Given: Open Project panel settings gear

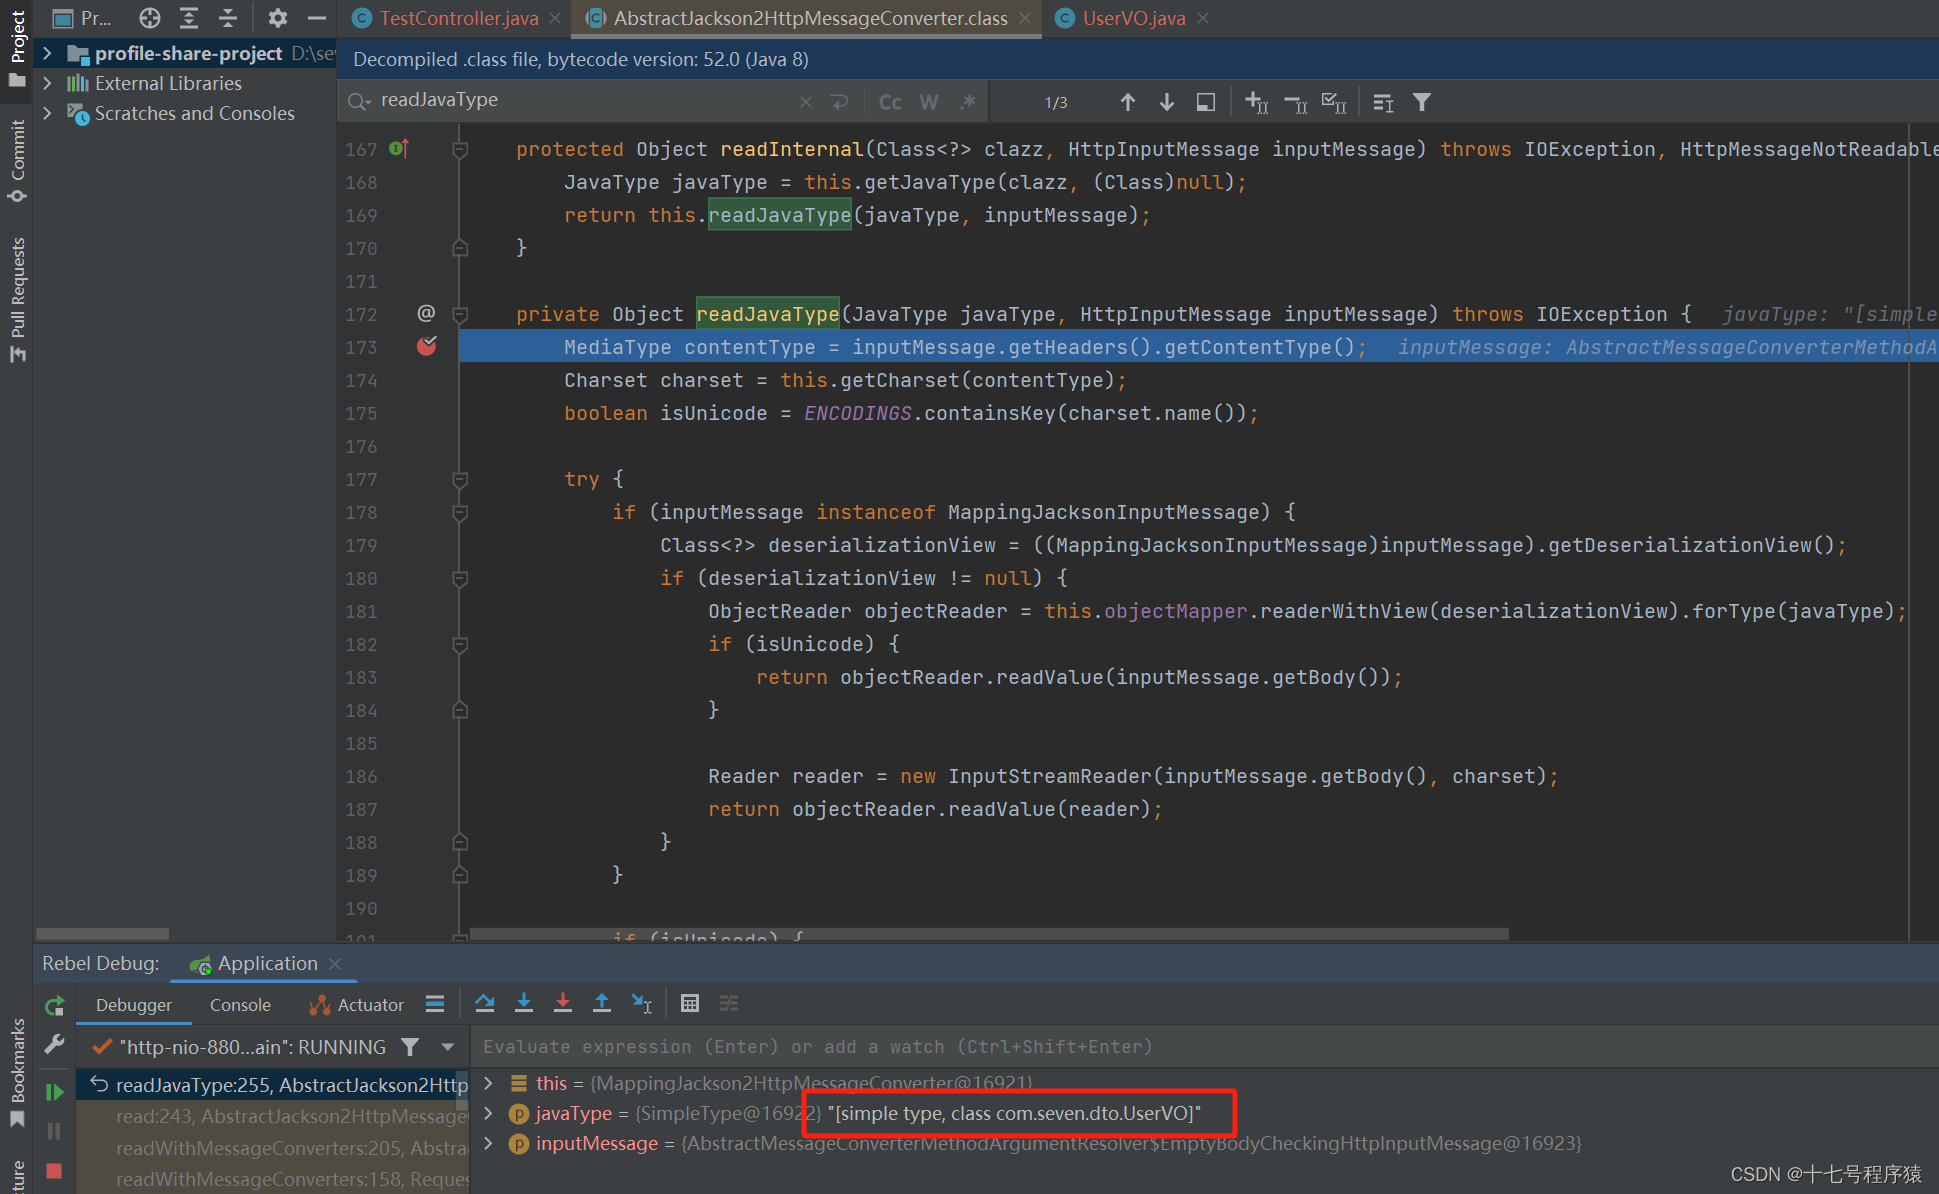Looking at the screenshot, I should click(277, 18).
